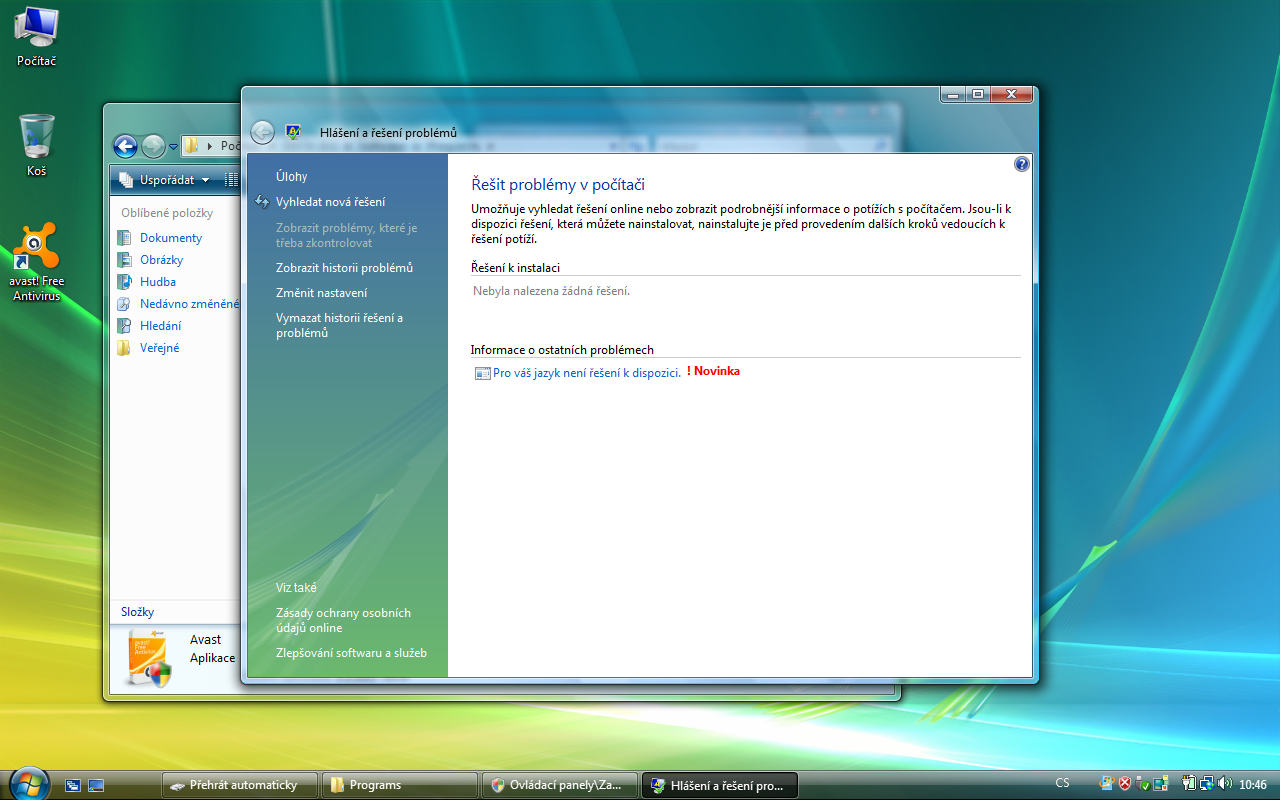
Task: Open Hudba in favorite links
Action: [158, 282]
